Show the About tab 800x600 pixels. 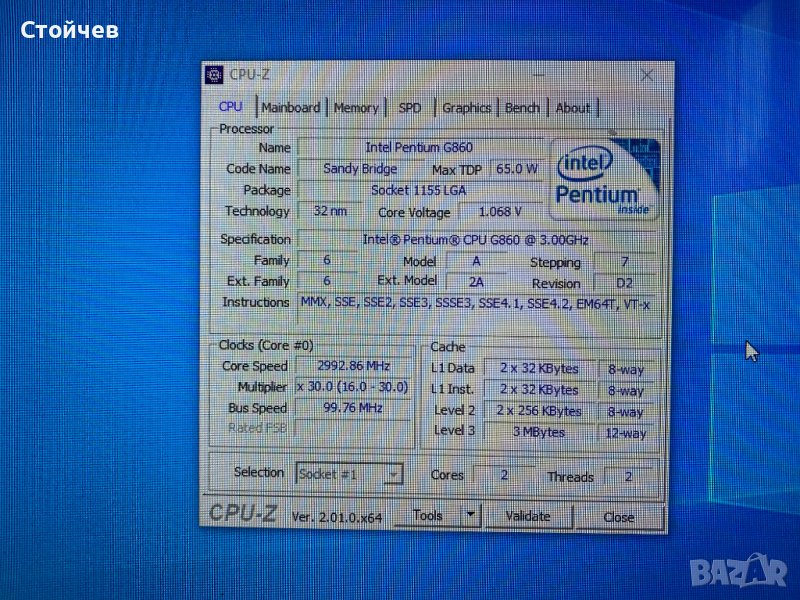(x=573, y=108)
